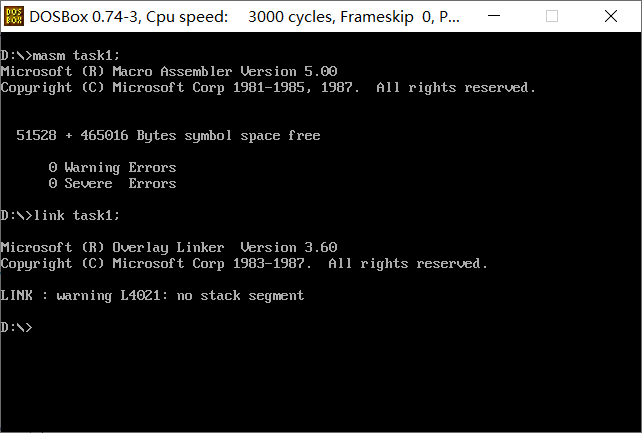
Task: Click the '0 Severe Errors' line
Action: point(113,183)
